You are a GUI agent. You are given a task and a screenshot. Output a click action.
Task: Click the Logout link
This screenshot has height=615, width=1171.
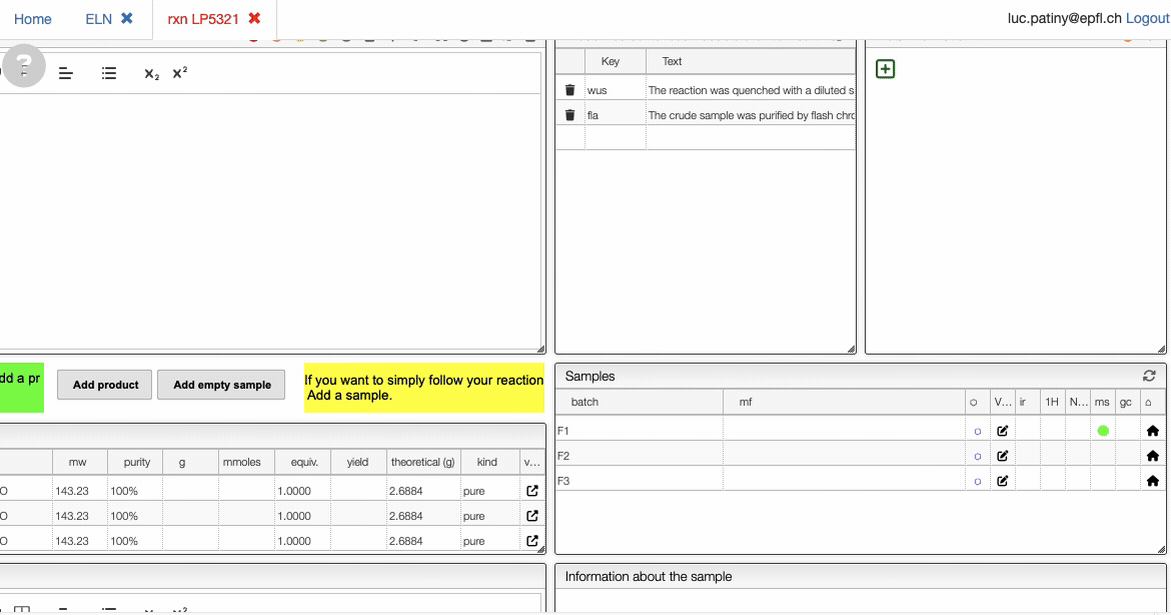pos(1147,19)
